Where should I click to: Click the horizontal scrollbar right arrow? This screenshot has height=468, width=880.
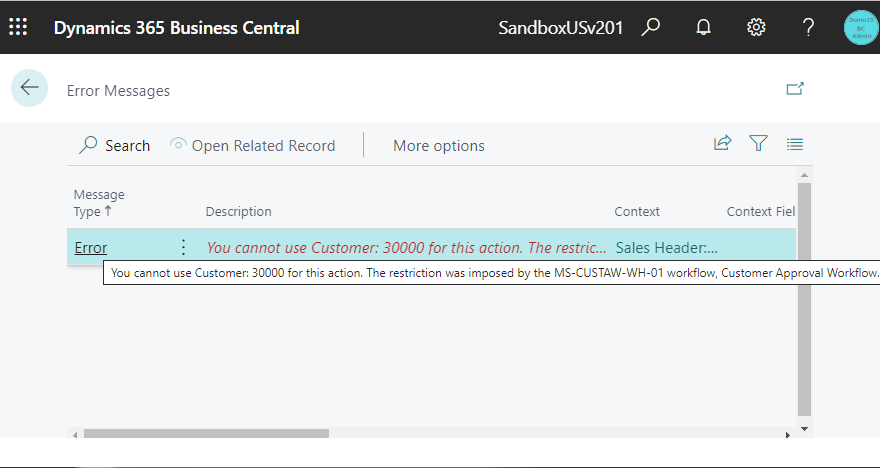(787, 434)
